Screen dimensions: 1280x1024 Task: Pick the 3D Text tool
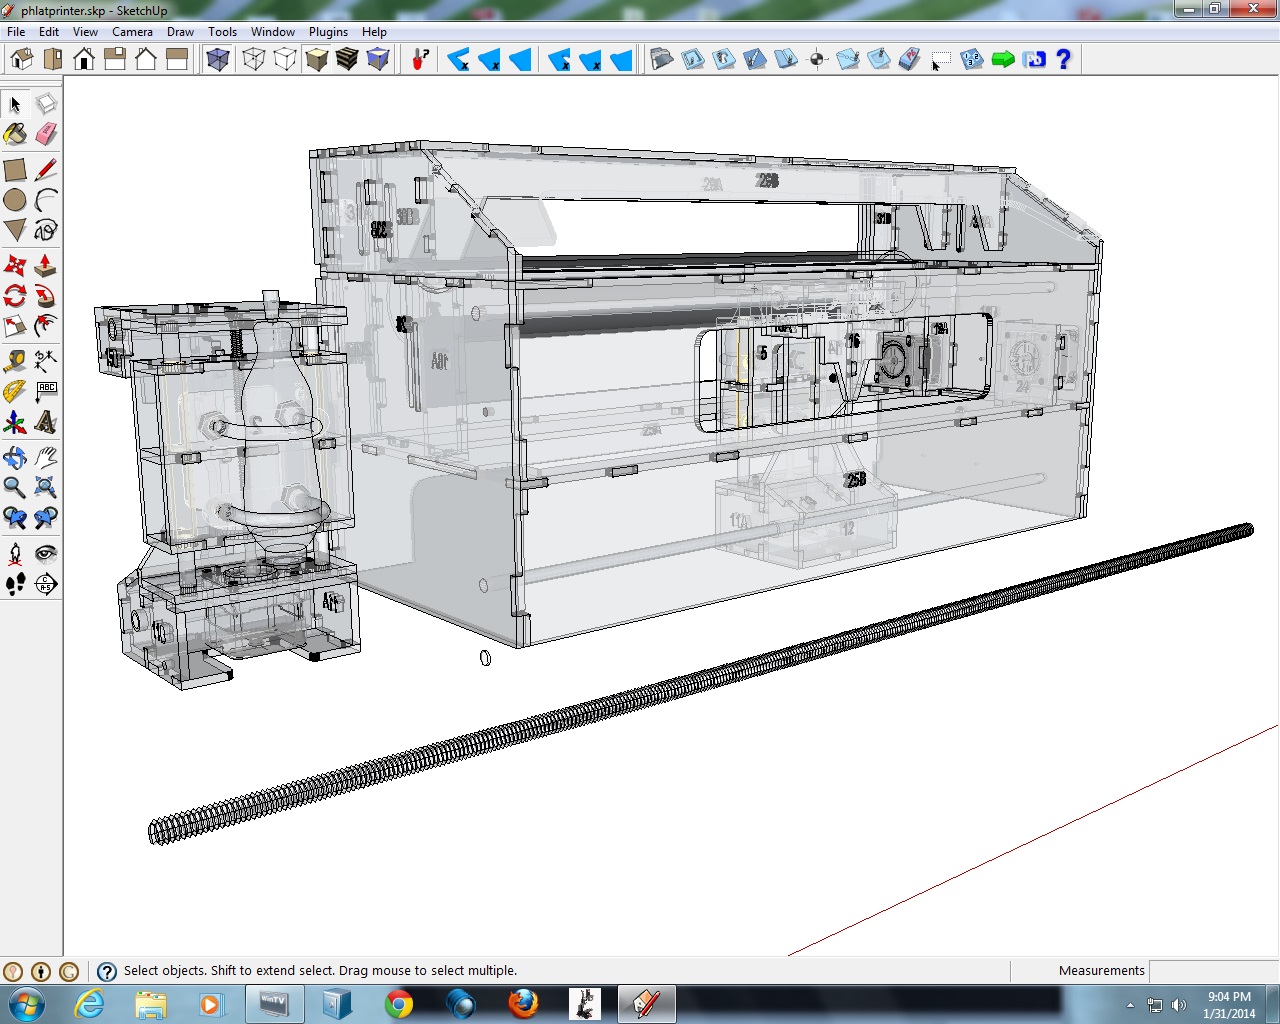(x=46, y=423)
